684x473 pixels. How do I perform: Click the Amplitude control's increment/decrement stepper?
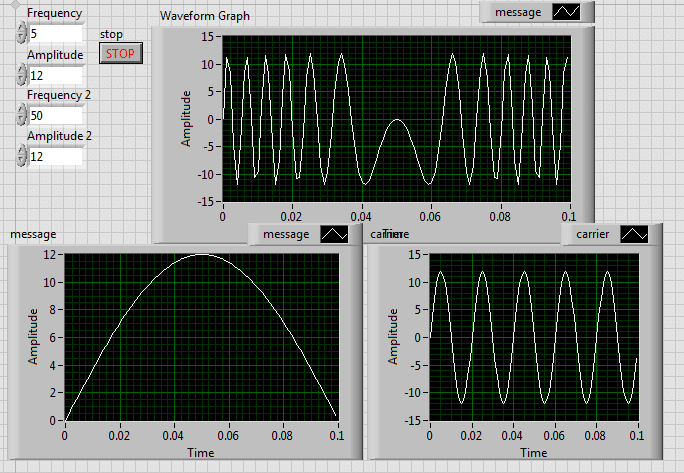pos(21,75)
